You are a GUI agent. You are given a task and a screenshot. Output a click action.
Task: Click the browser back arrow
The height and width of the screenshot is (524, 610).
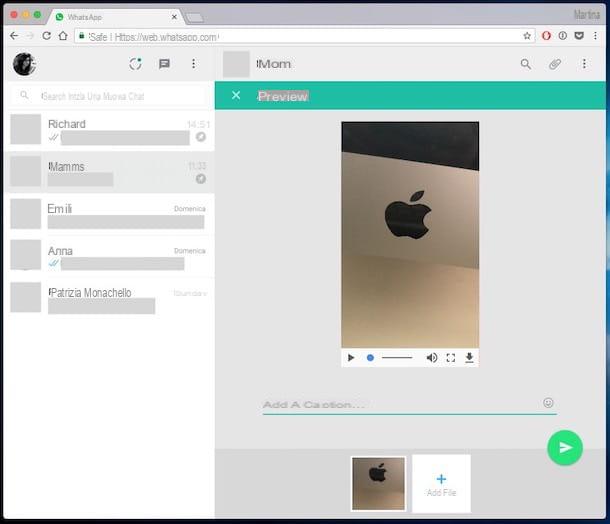pos(14,36)
